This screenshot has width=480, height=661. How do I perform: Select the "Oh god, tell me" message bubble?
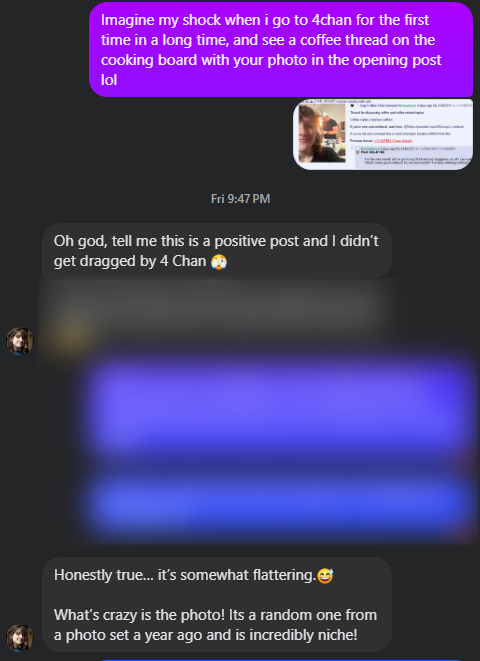pyautogui.click(x=217, y=251)
